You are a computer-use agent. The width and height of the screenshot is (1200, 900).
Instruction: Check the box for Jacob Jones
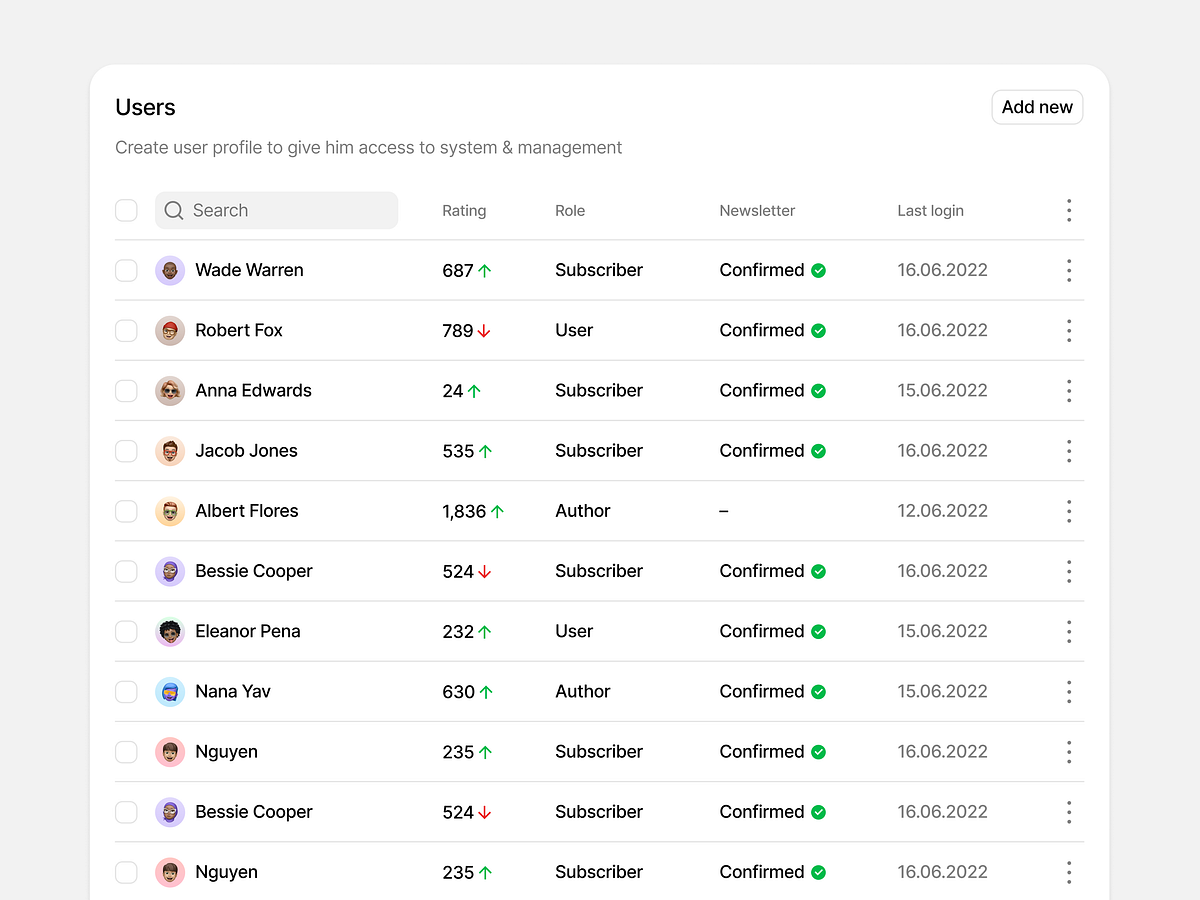[126, 451]
